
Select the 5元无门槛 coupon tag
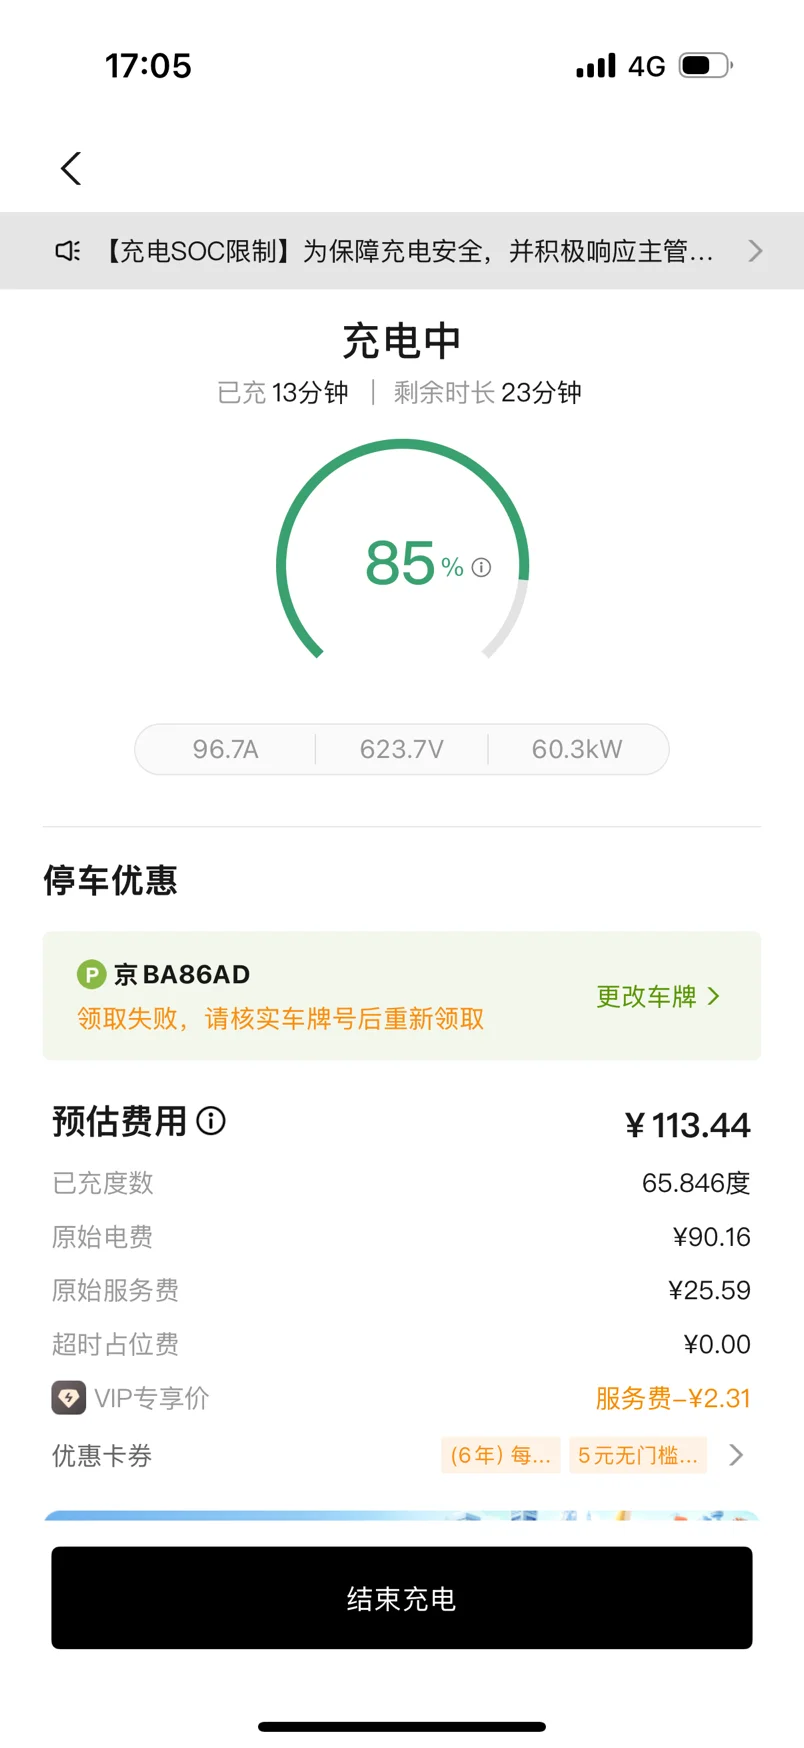(x=638, y=1455)
